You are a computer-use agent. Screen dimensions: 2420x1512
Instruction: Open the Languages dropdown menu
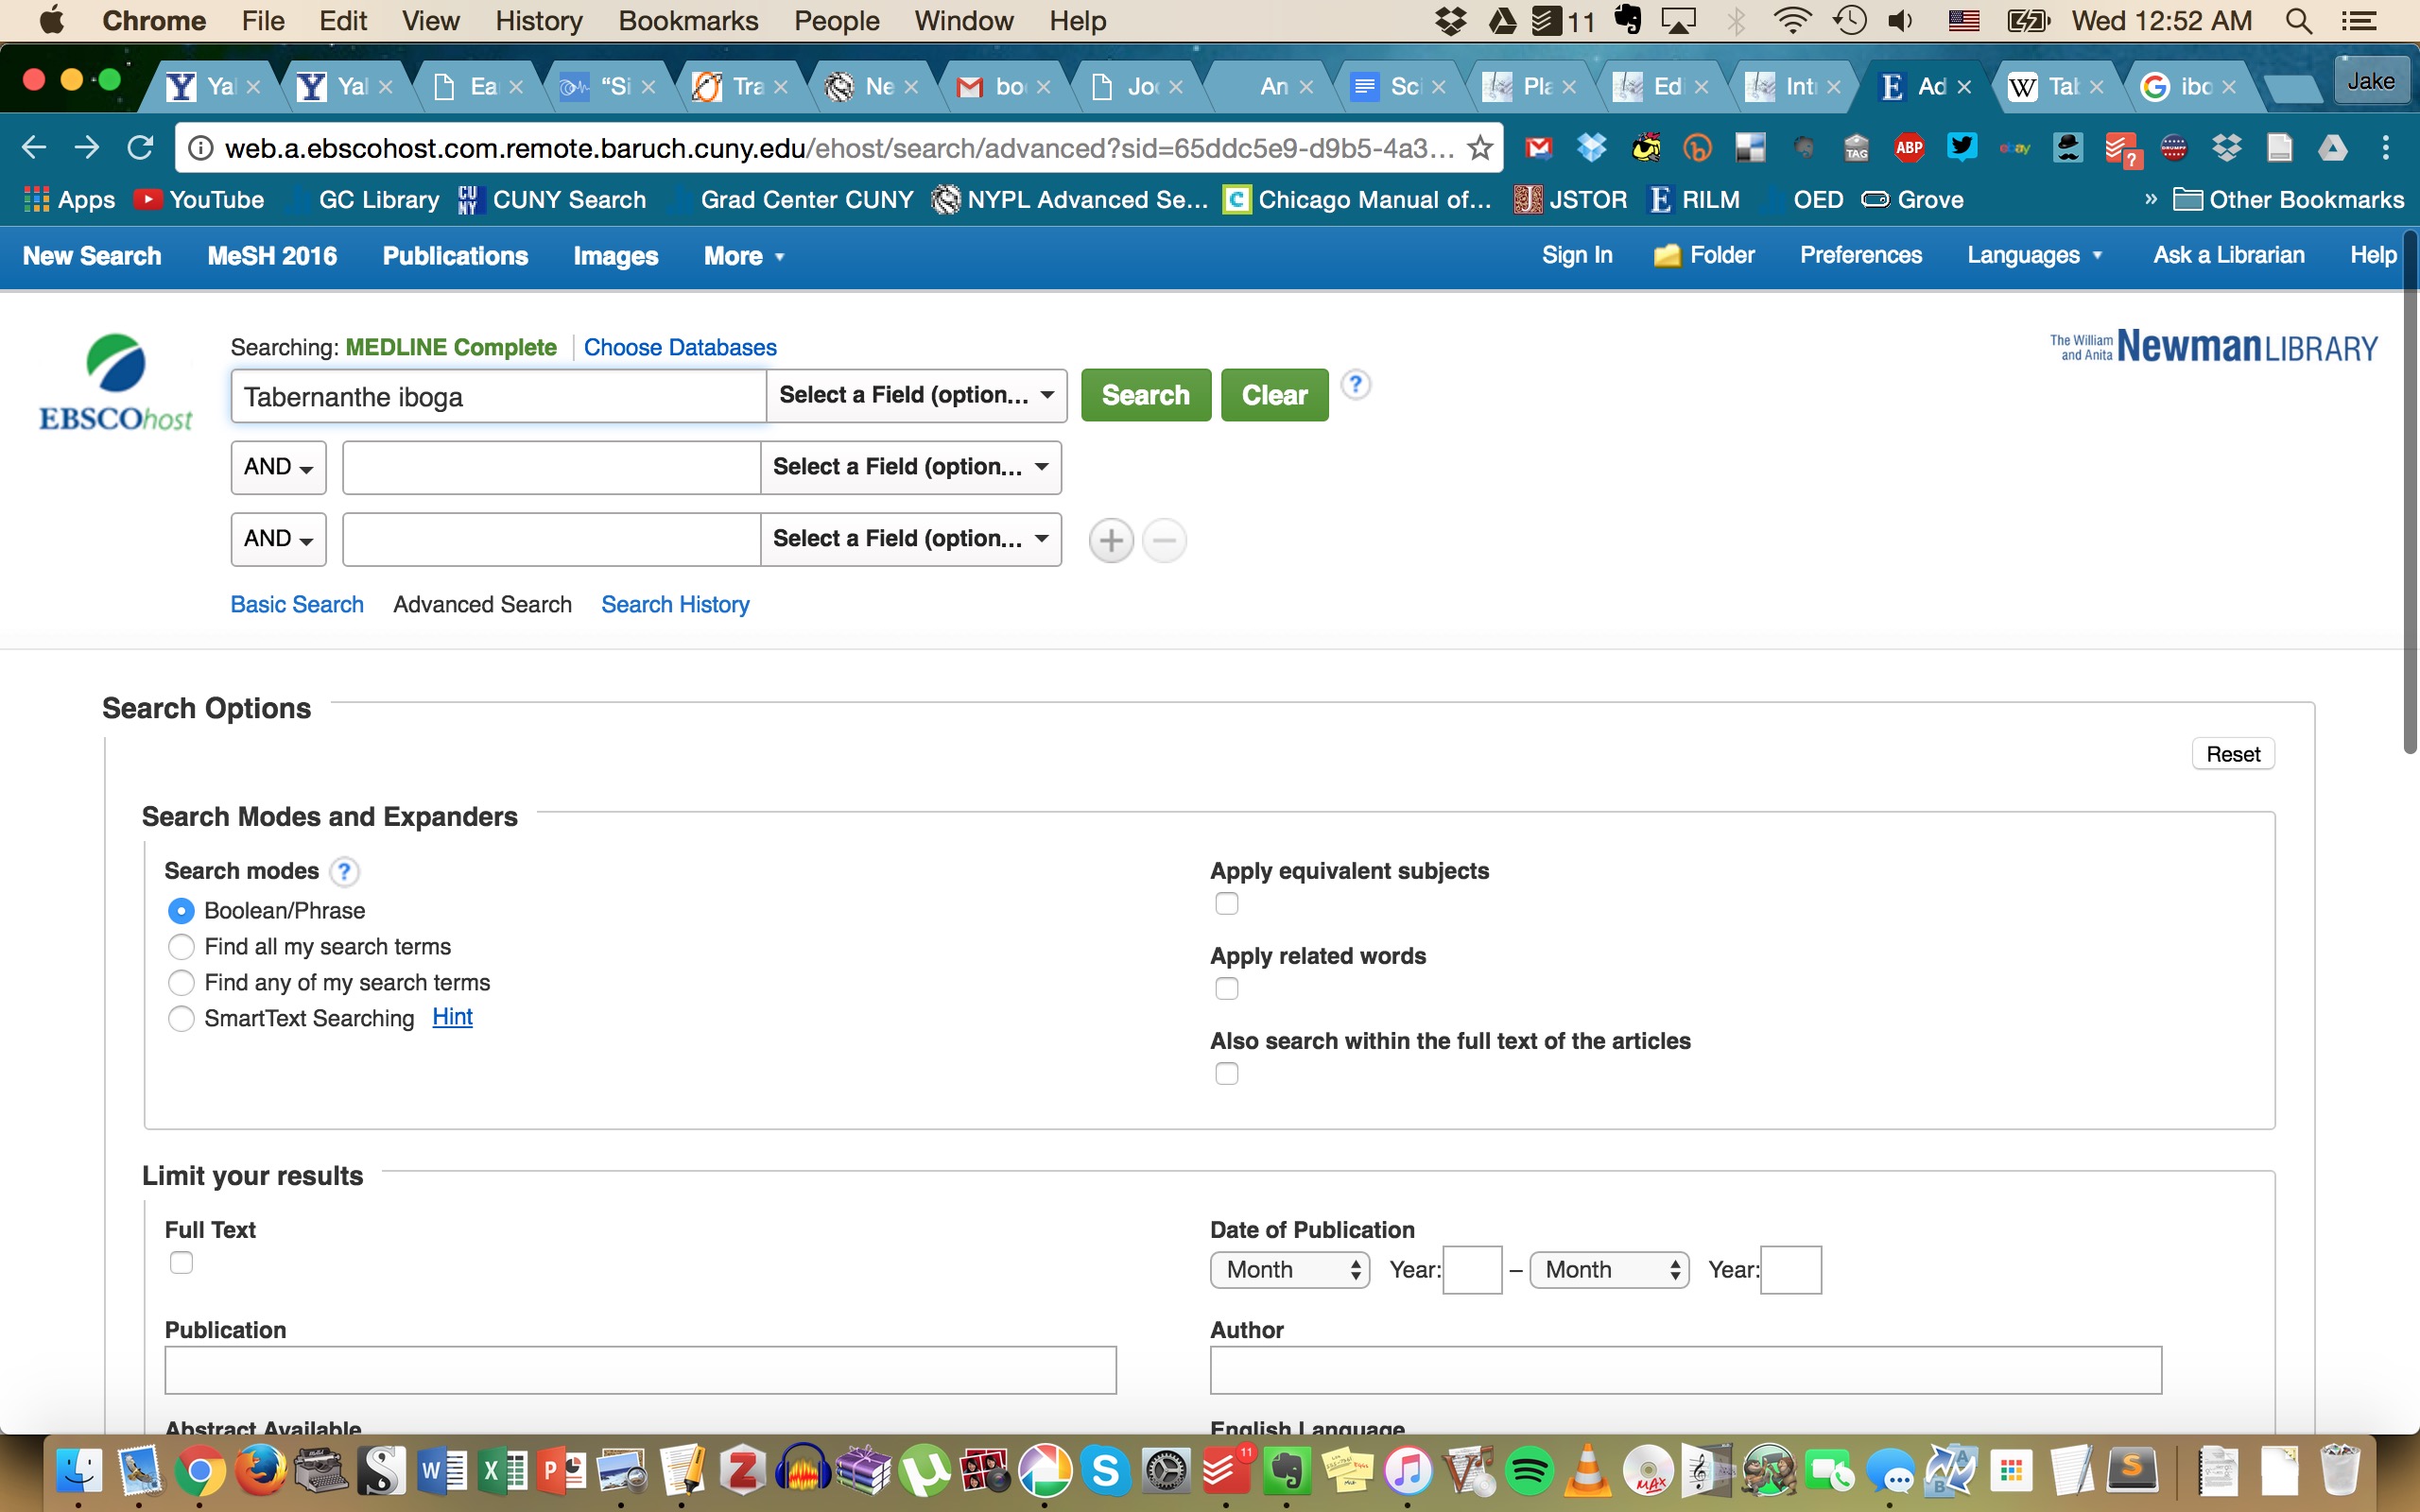click(x=2034, y=256)
